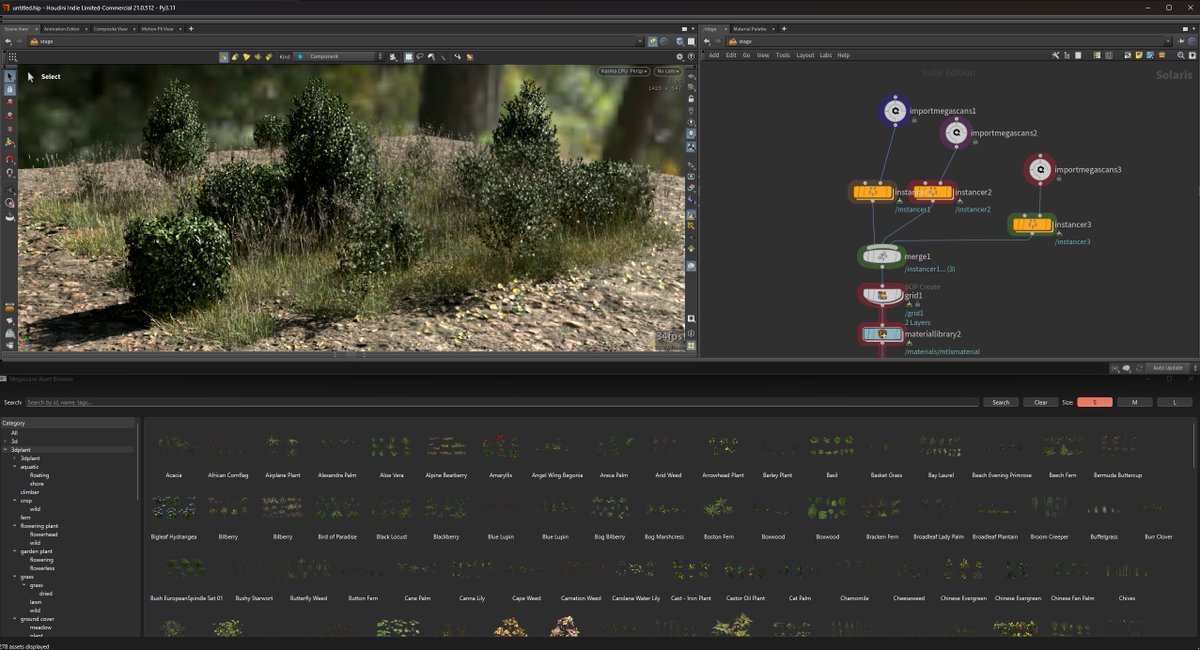Select the Amaryllis asset thumbnail
The image size is (1200, 650).
pos(500,445)
